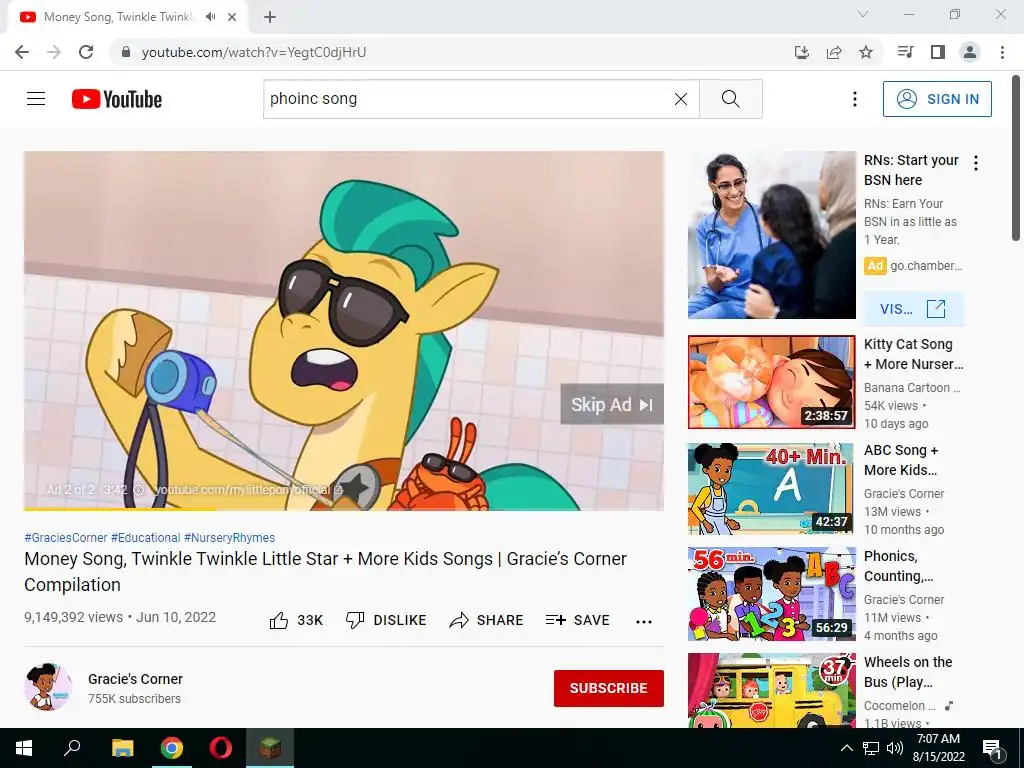Image resolution: width=1024 pixels, height=768 pixels.
Task: Open Chrome three-dot menu
Action: 1002,52
